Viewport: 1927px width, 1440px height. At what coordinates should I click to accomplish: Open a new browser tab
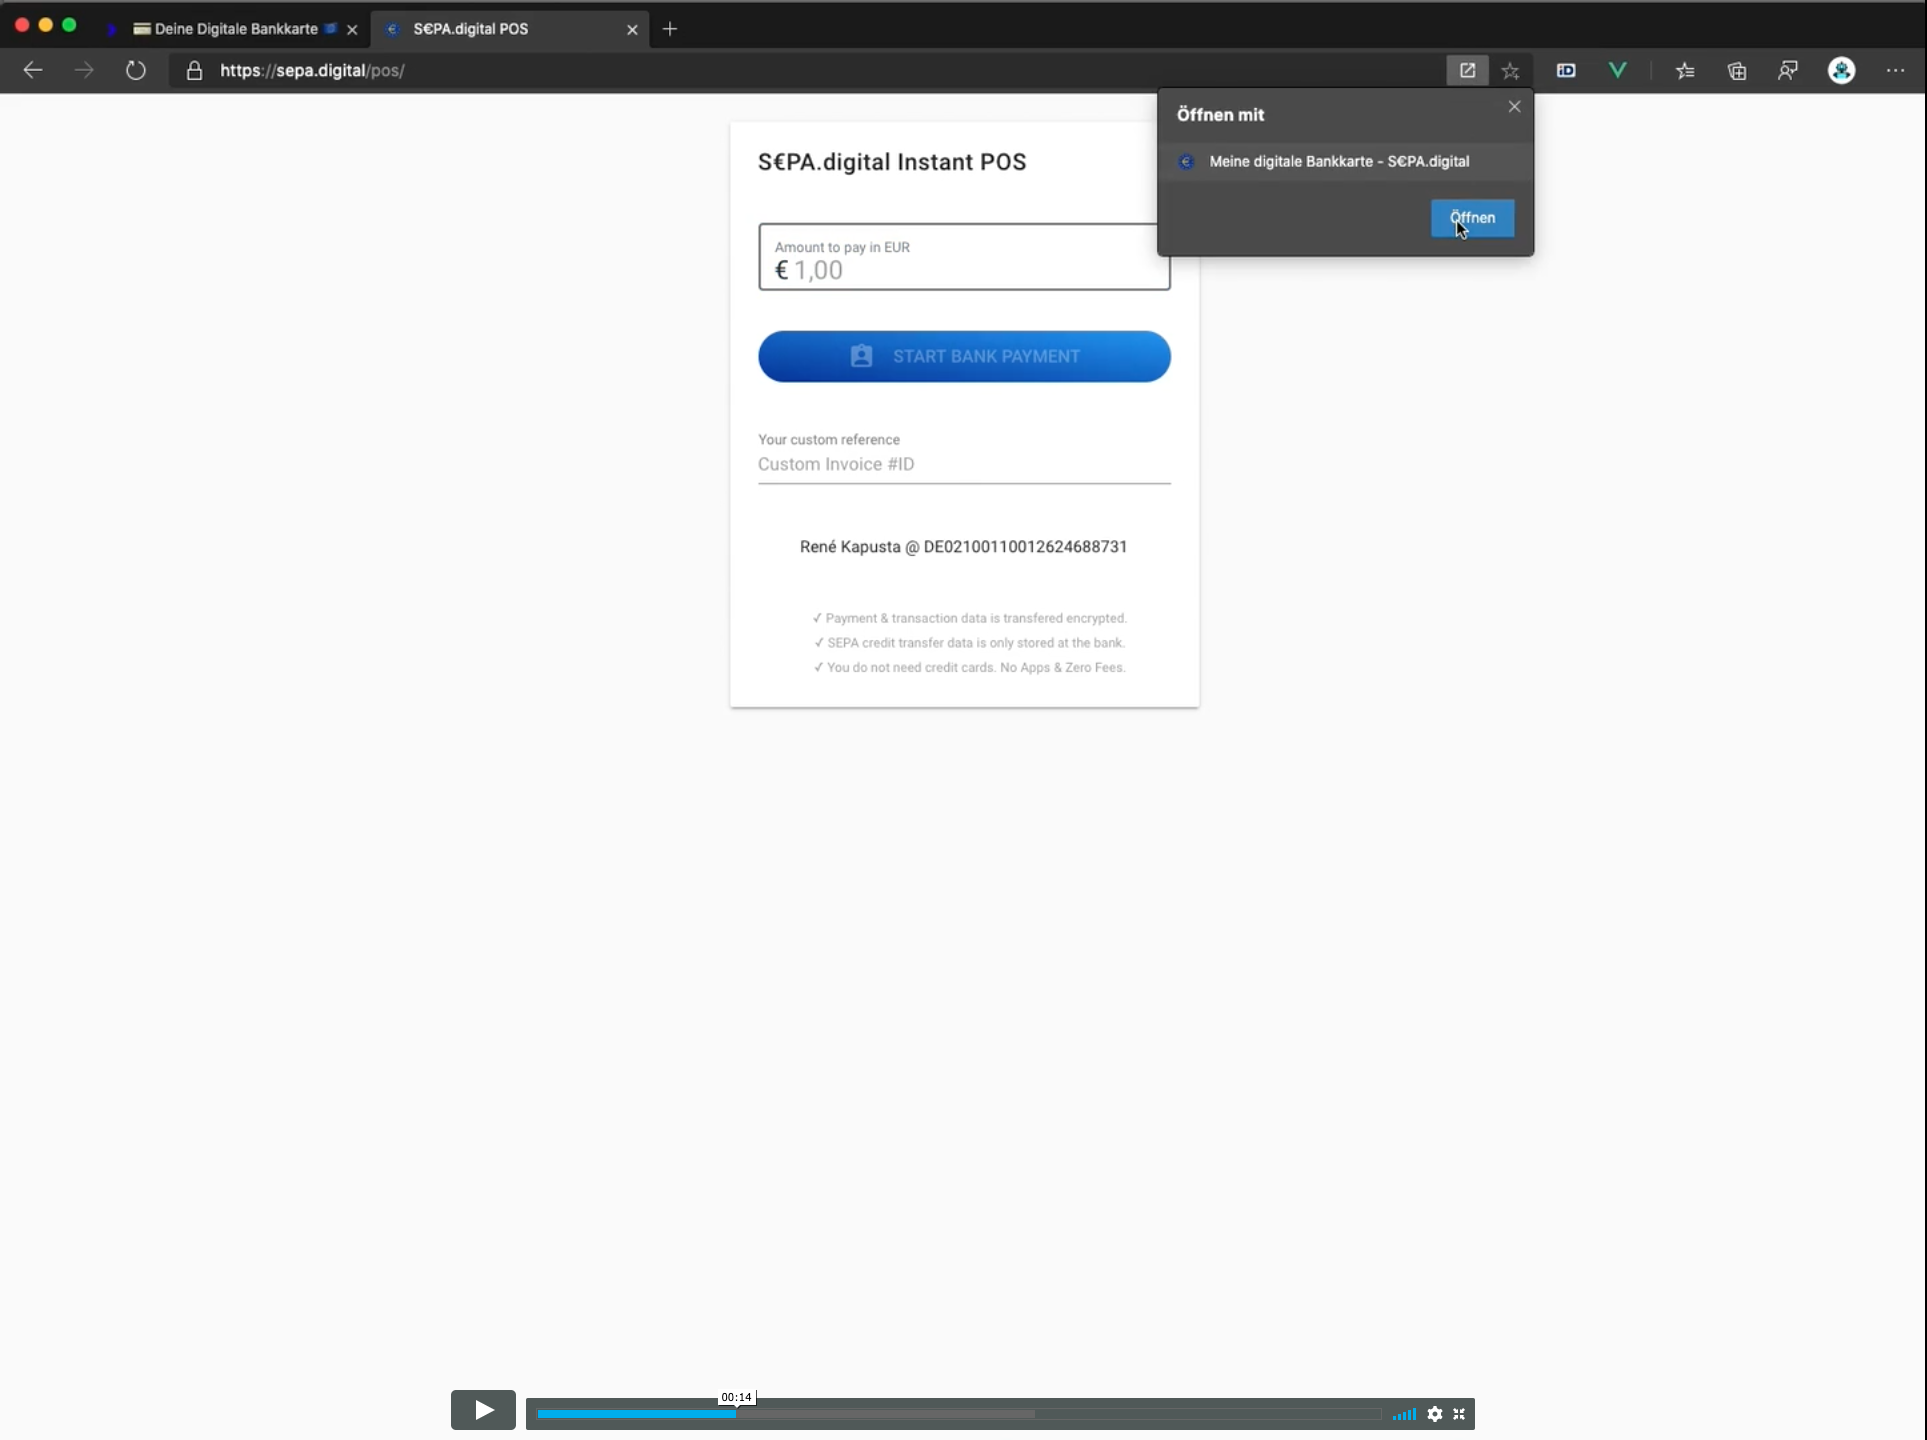click(x=670, y=29)
